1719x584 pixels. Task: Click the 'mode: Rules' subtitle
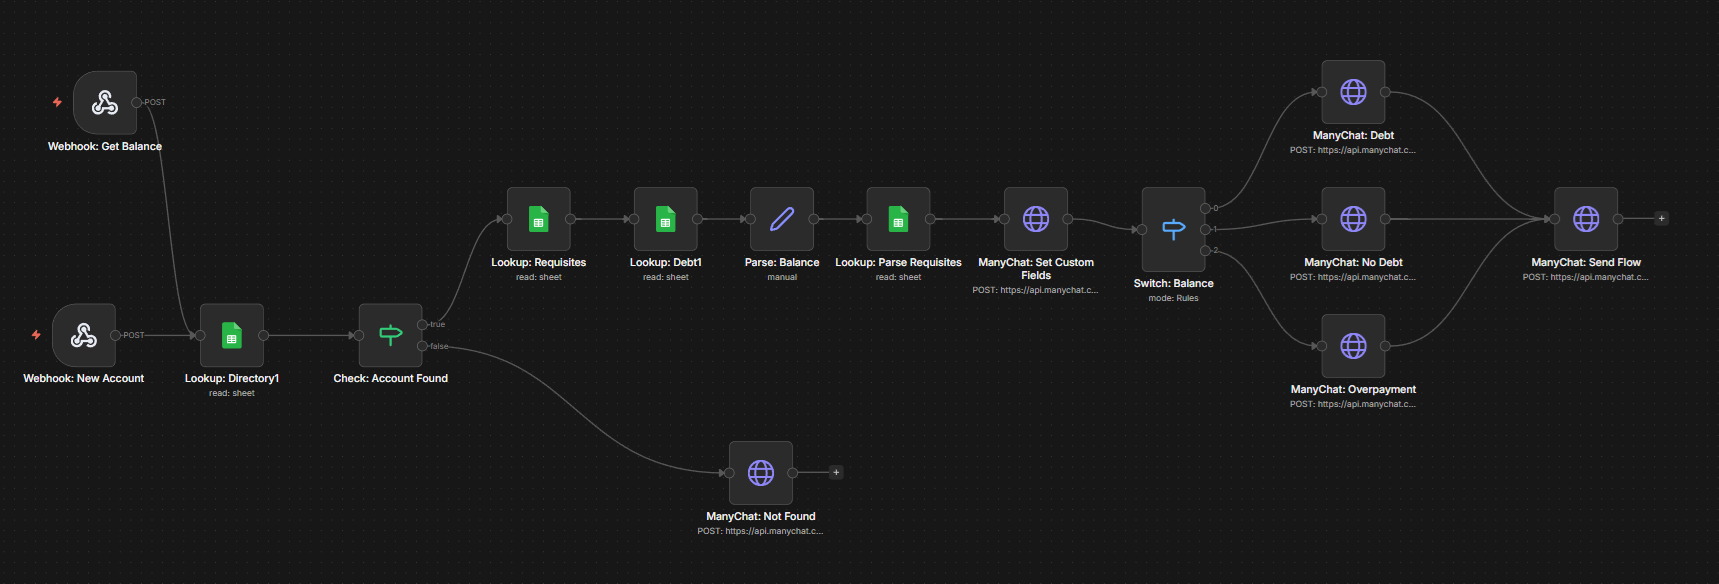[x=1173, y=298]
